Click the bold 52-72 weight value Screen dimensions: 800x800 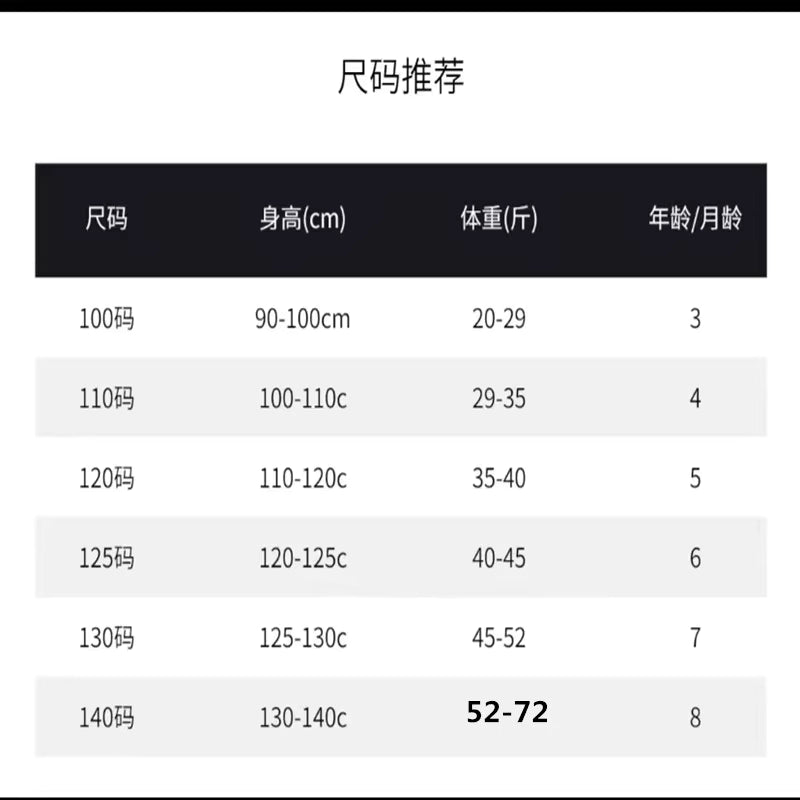pyautogui.click(x=508, y=713)
